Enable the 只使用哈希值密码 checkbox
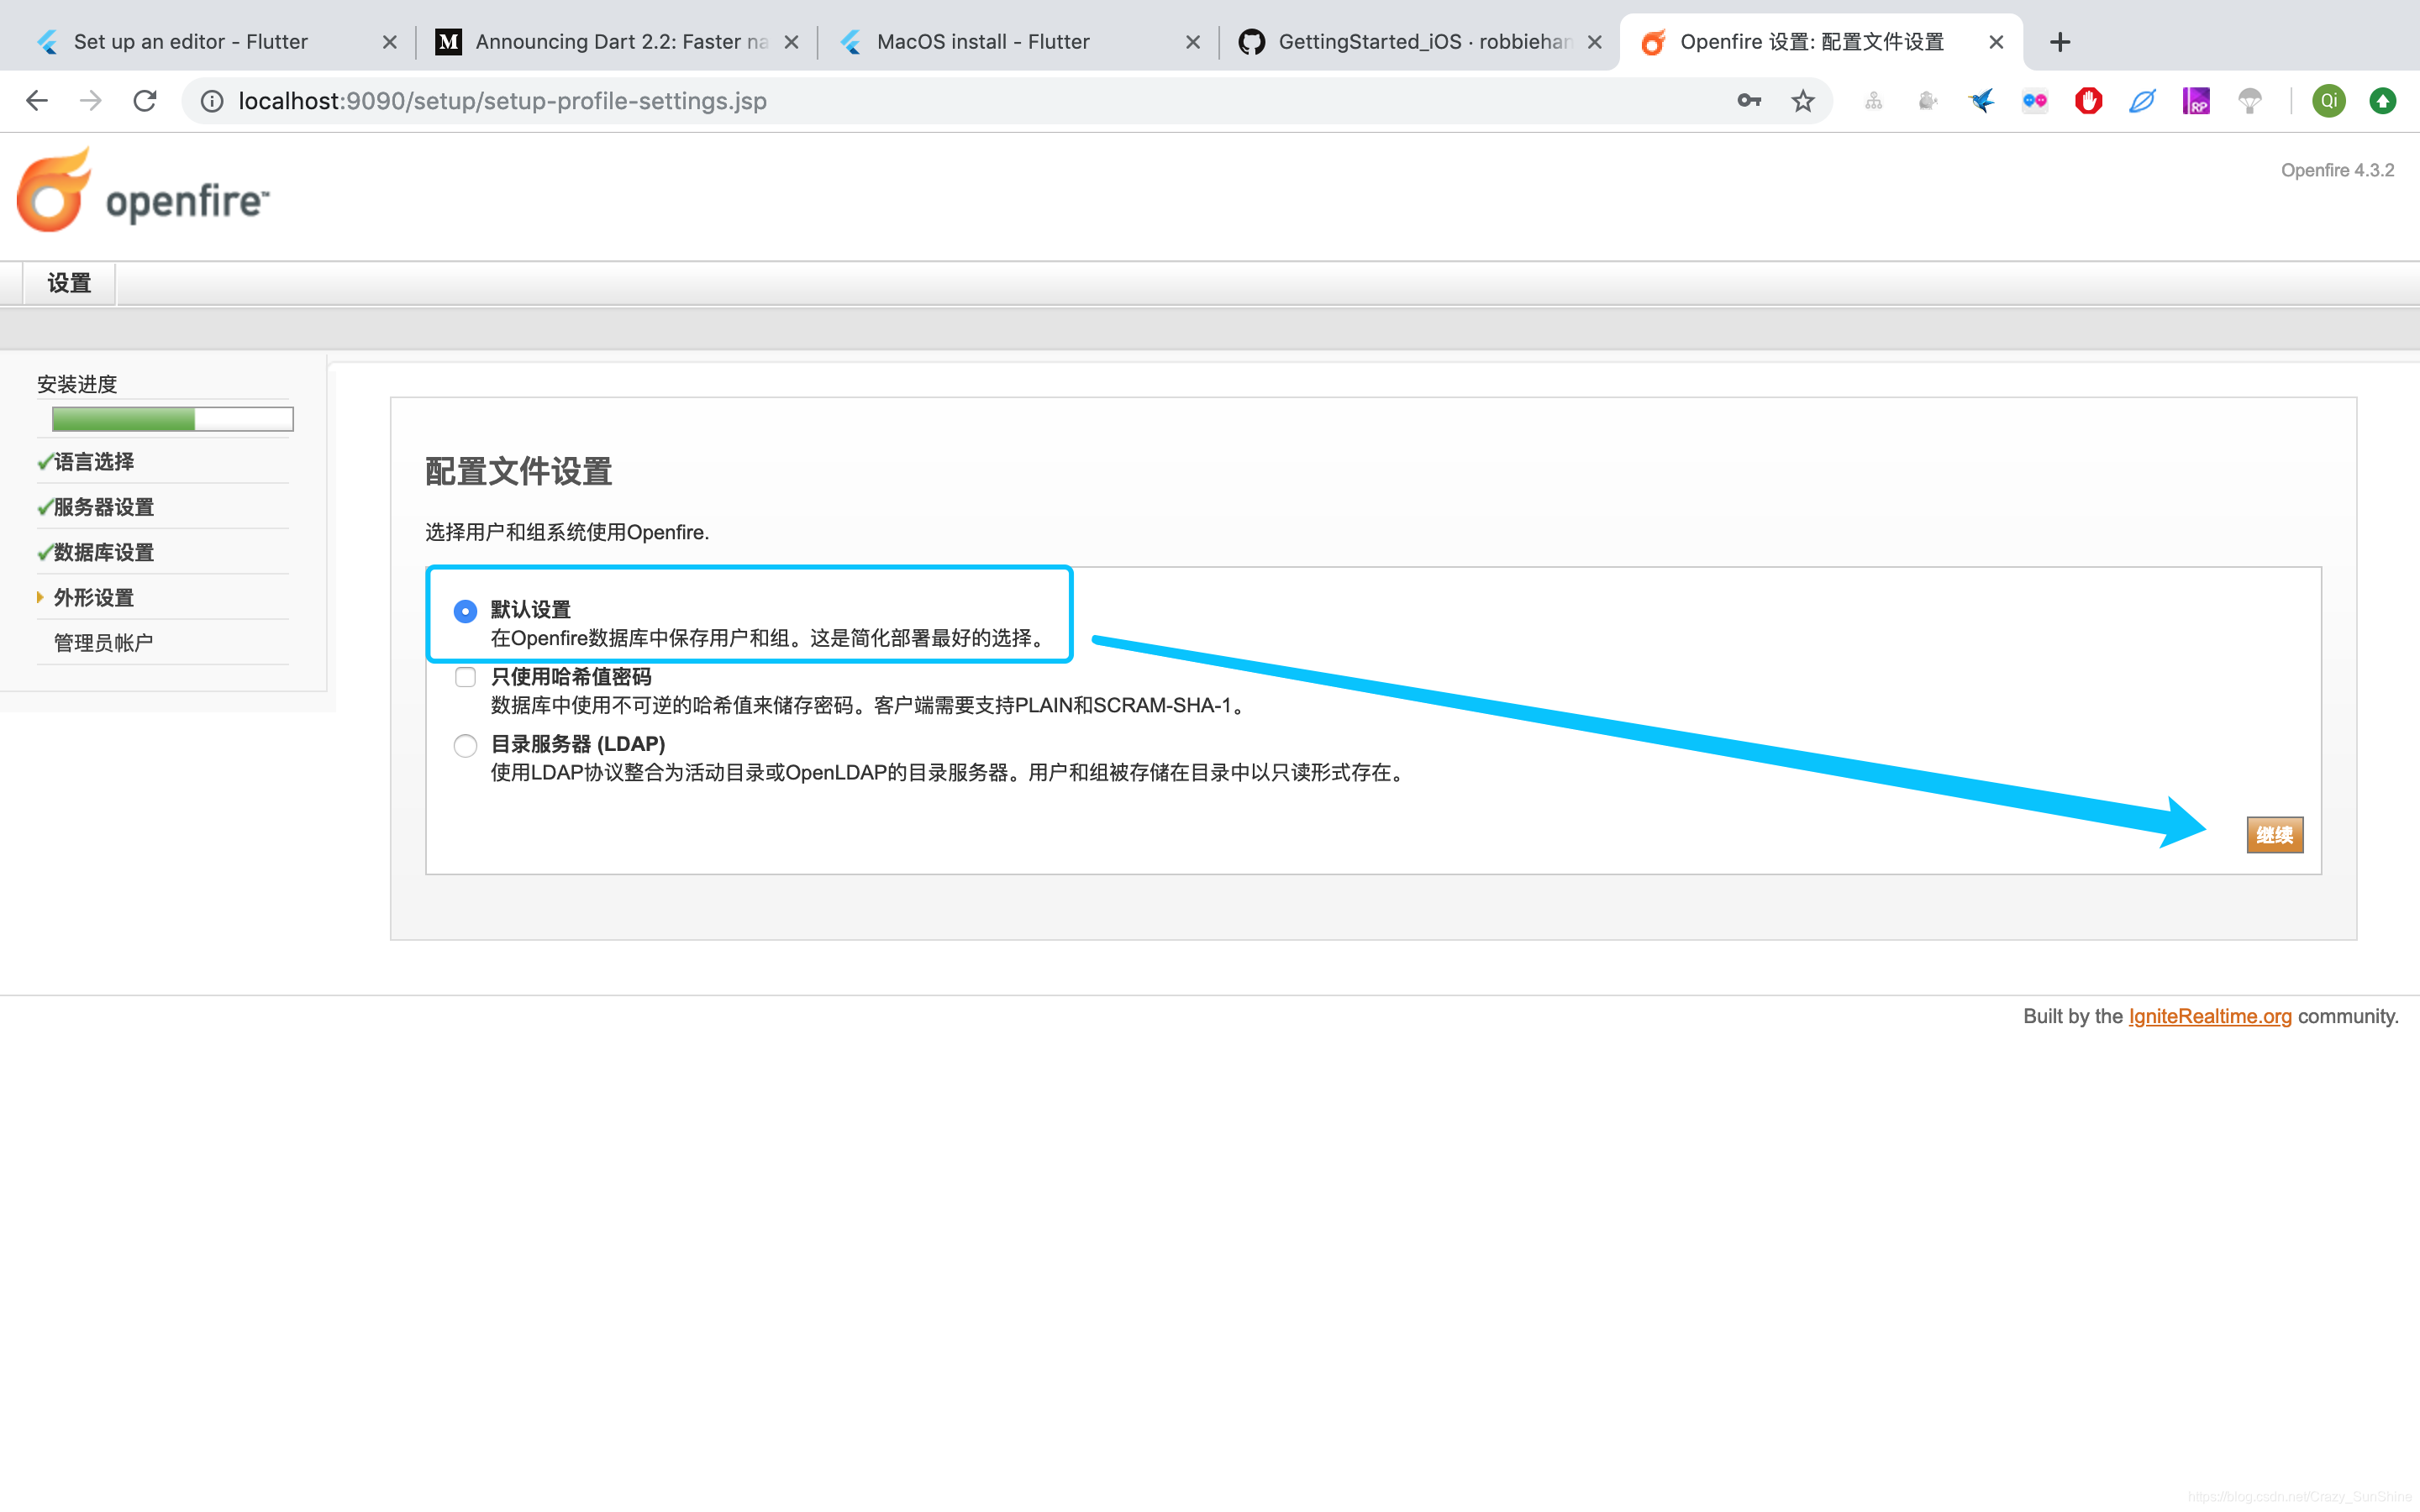Image resolution: width=2420 pixels, height=1512 pixels. pyautogui.click(x=465, y=677)
